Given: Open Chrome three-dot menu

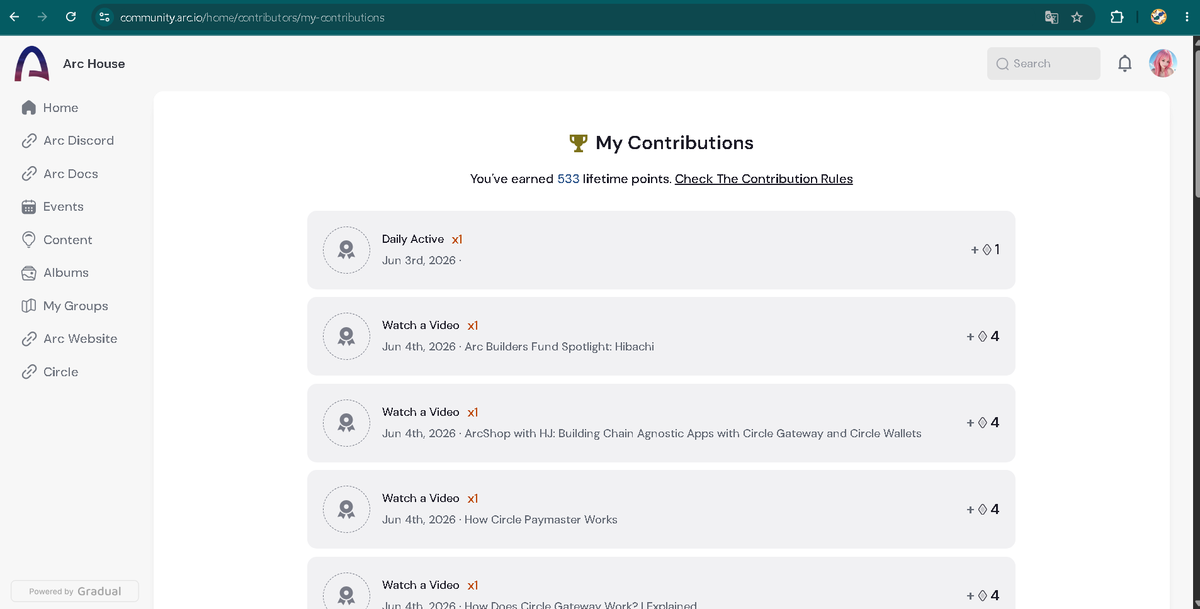Looking at the screenshot, I should (x=1185, y=17).
